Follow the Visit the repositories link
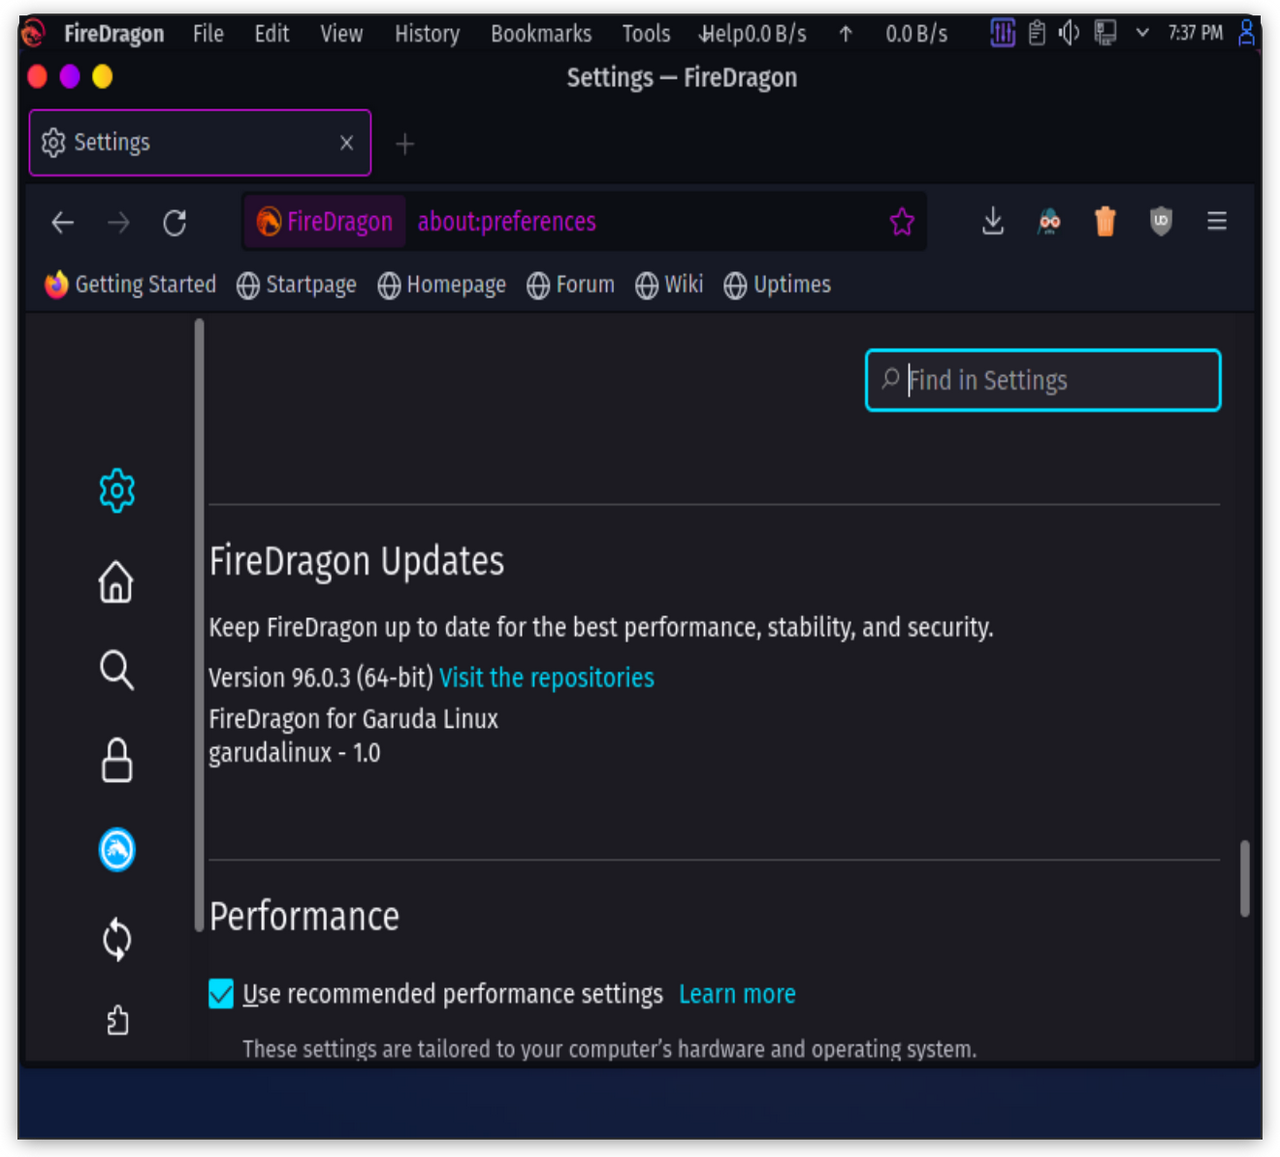The image size is (1280, 1157). (x=547, y=678)
